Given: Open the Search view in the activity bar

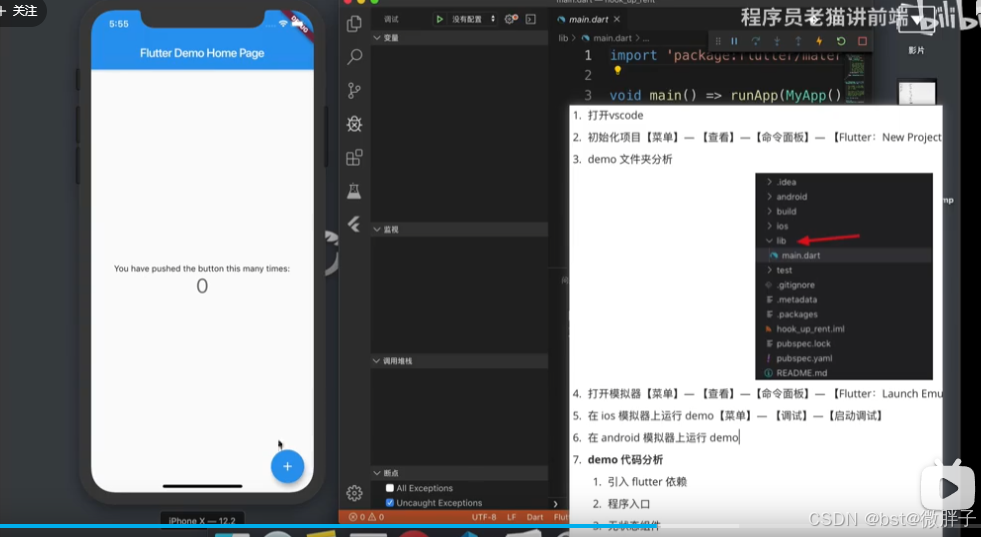Looking at the screenshot, I should [354, 57].
